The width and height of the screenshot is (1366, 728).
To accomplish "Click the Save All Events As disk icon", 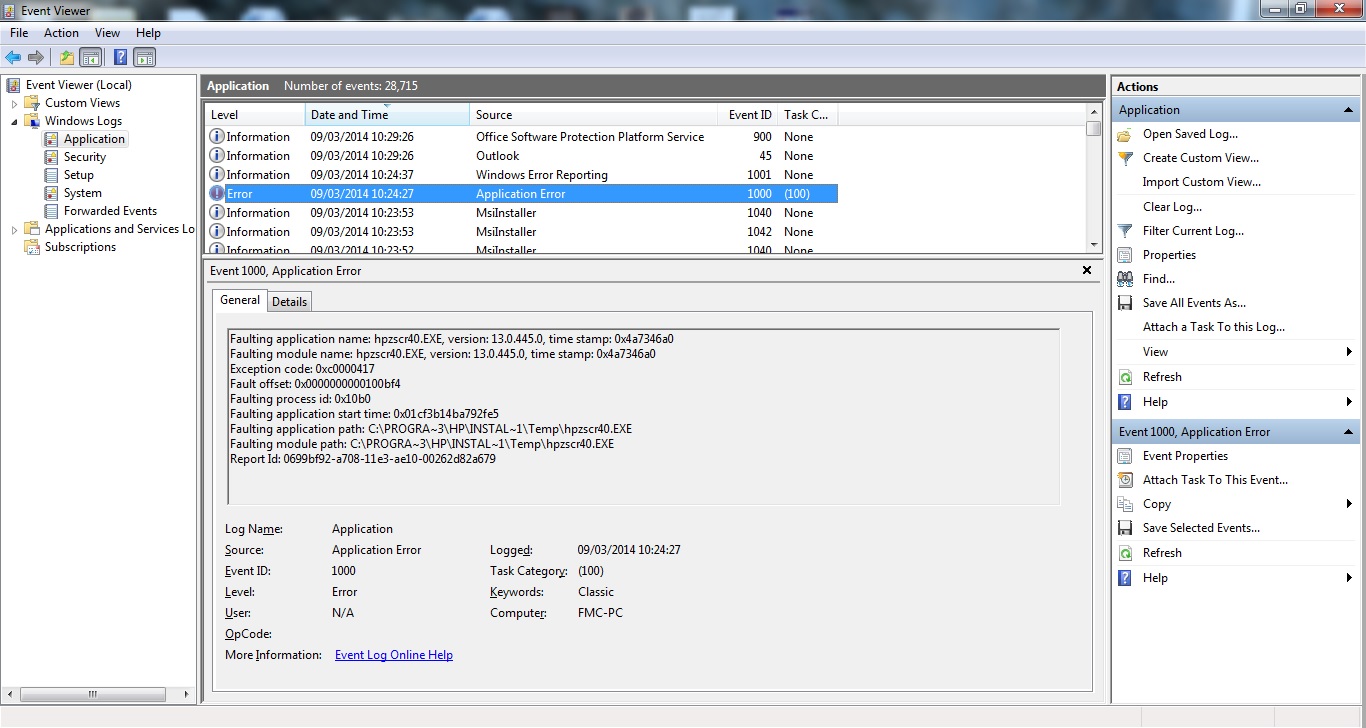I will pos(1125,303).
